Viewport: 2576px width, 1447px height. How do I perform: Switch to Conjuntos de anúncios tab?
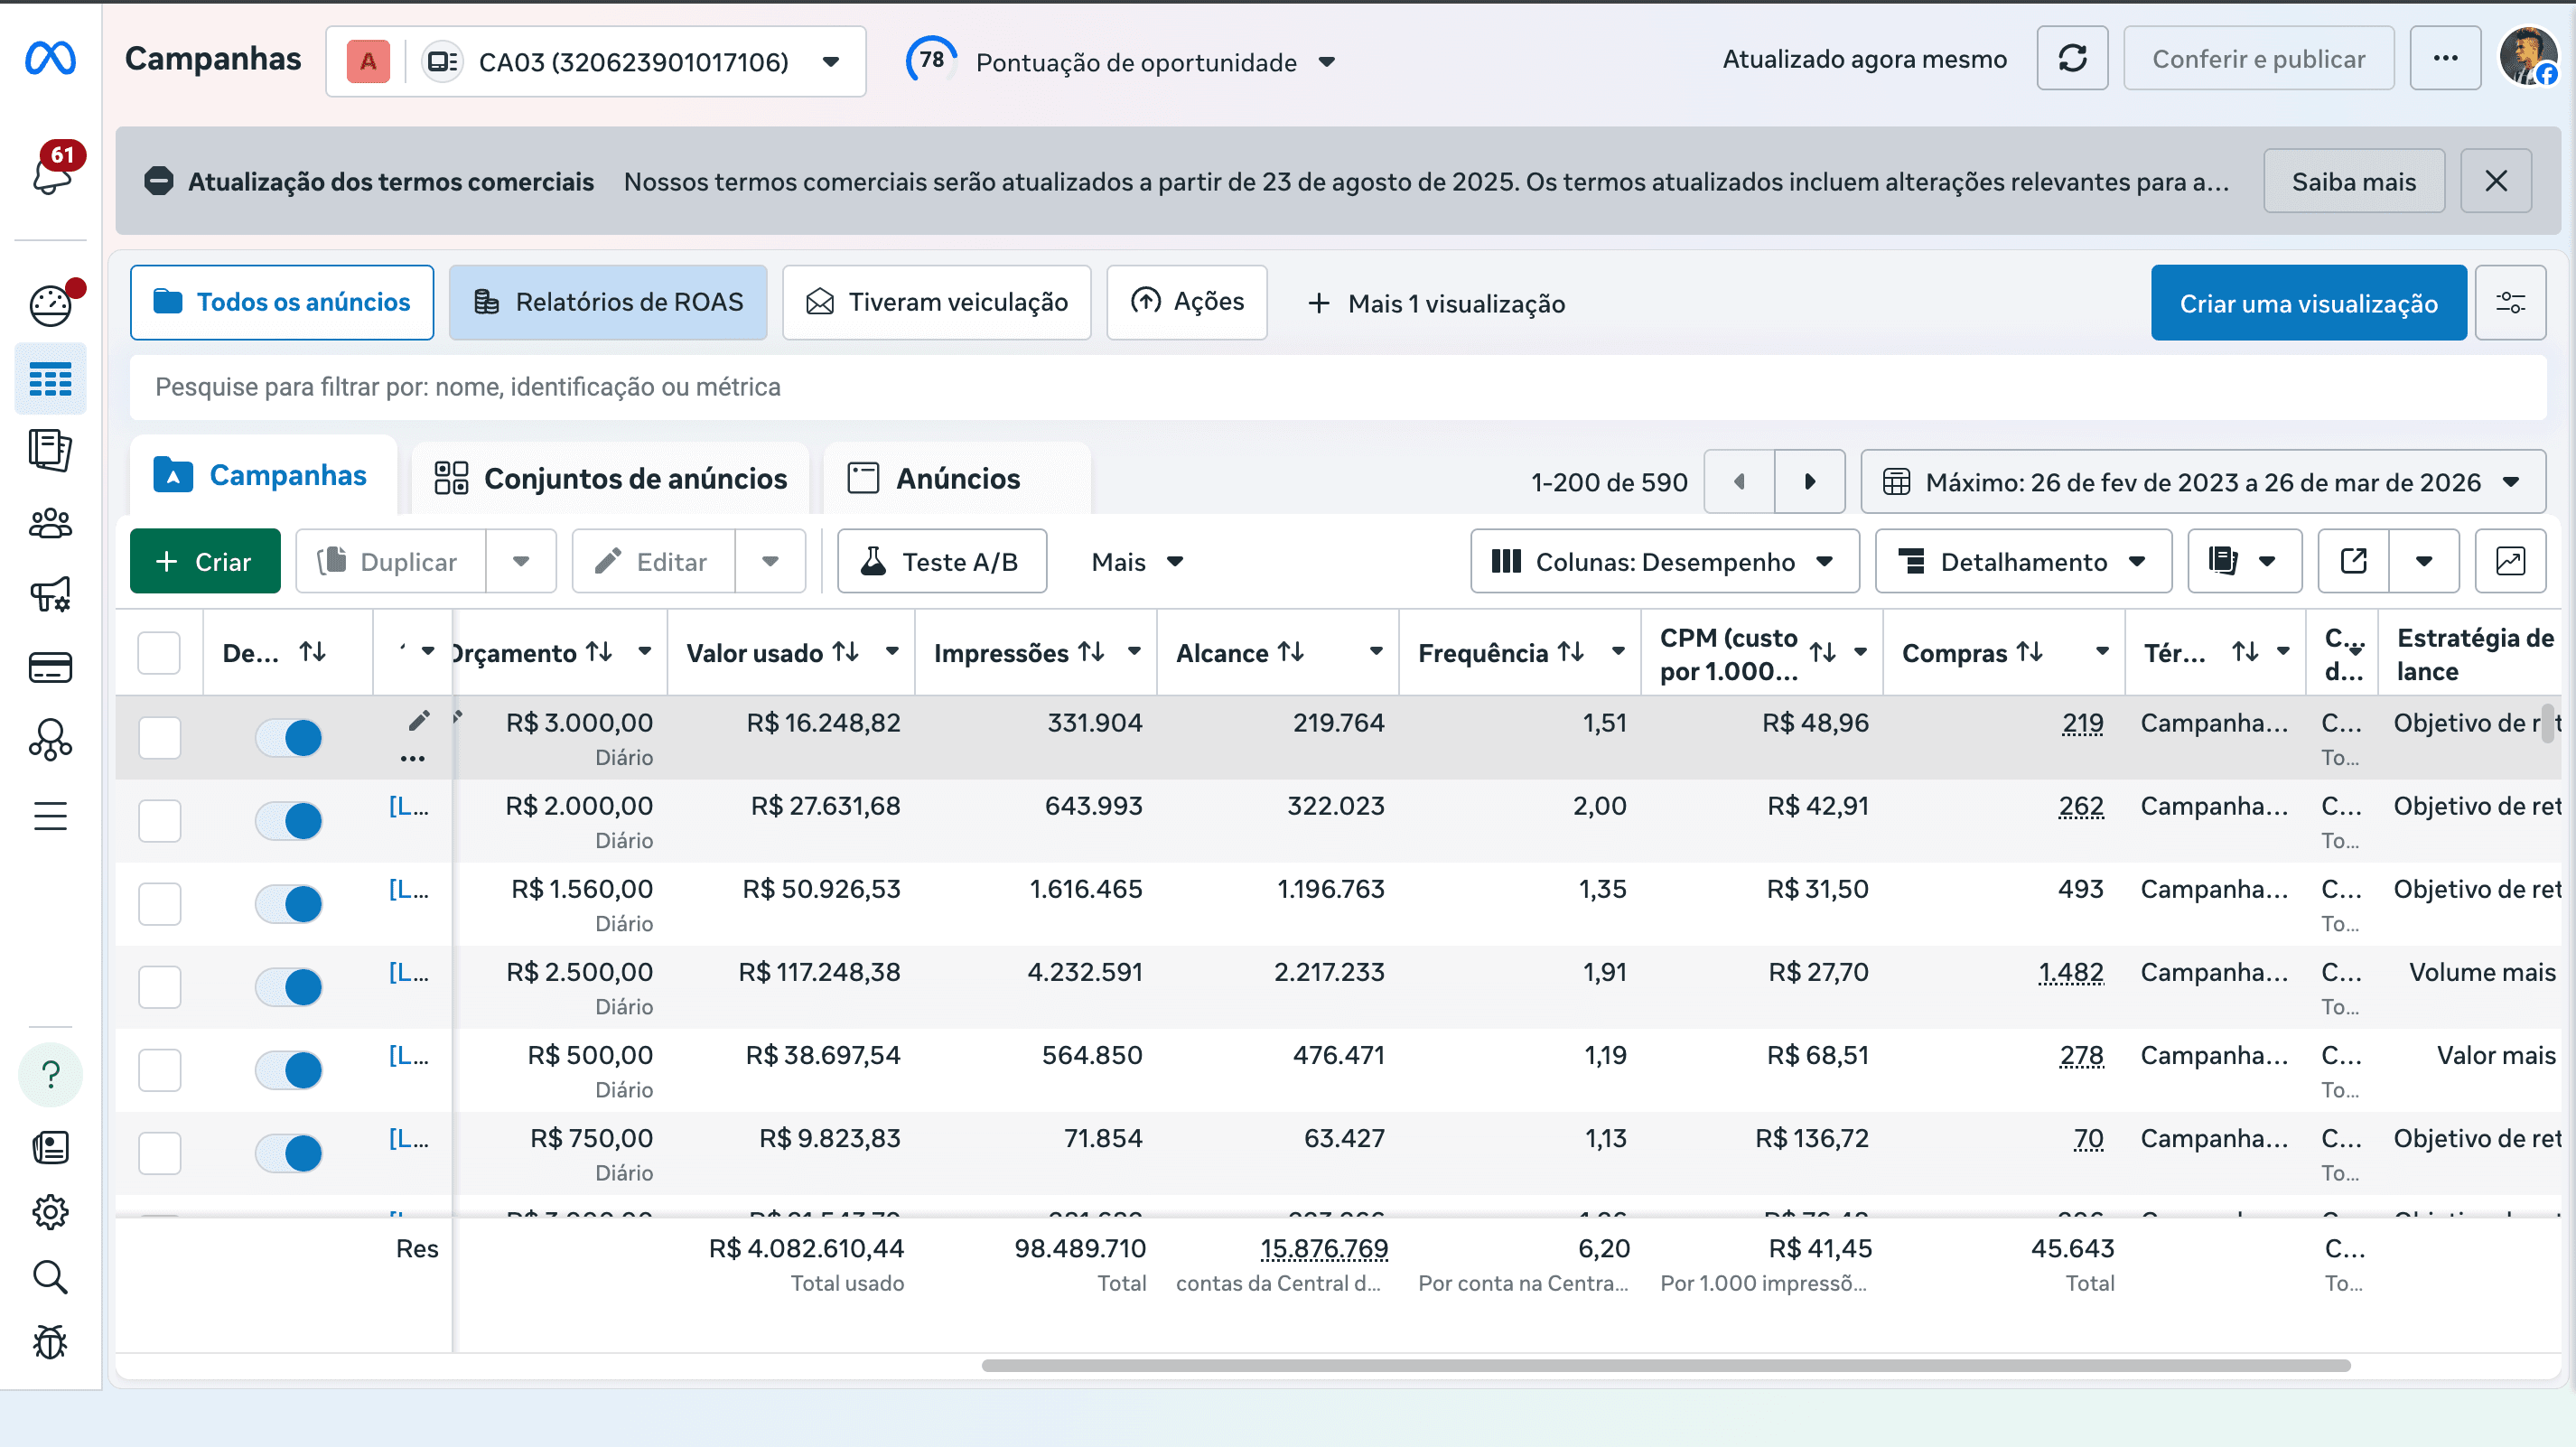(x=611, y=478)
